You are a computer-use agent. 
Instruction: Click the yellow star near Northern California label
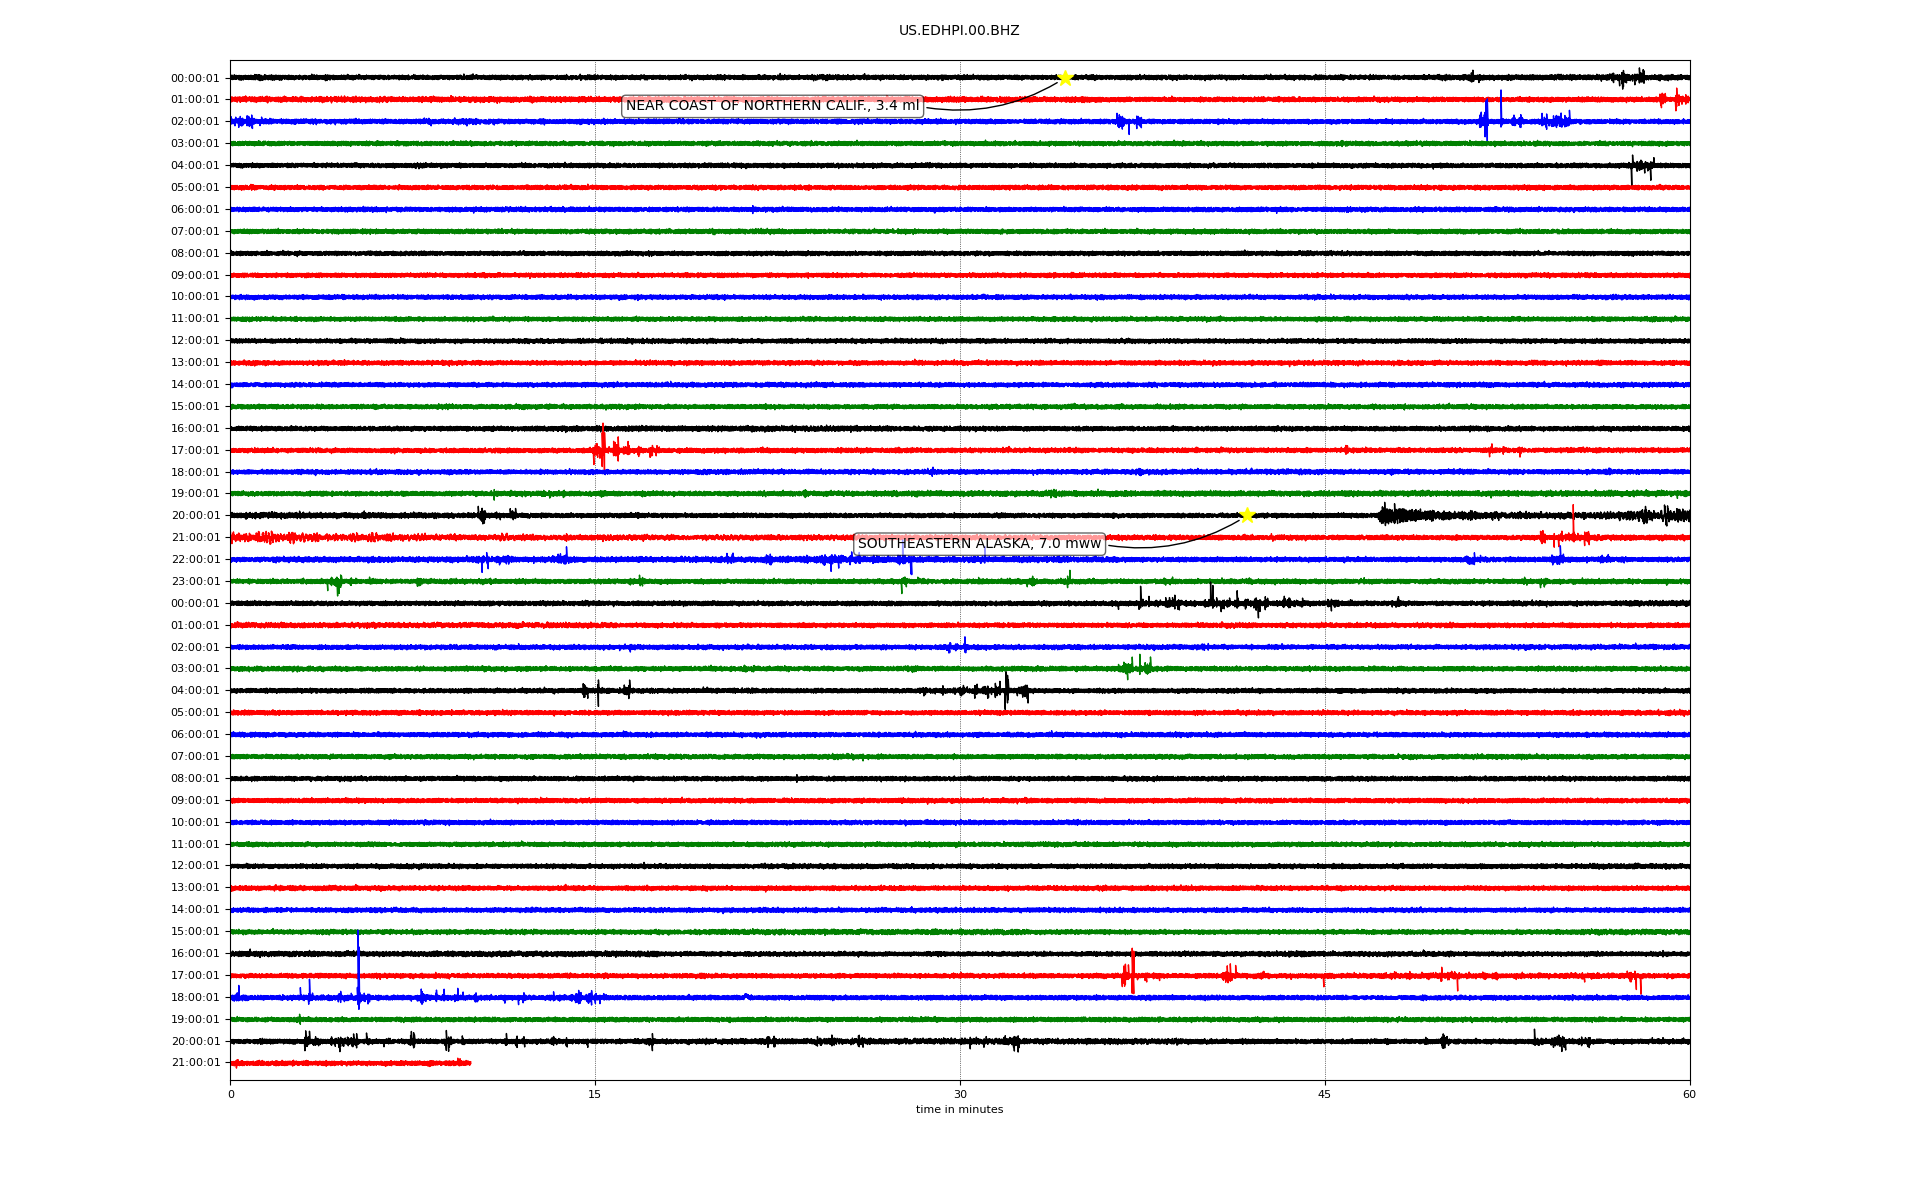click(x=1065, y=78)
